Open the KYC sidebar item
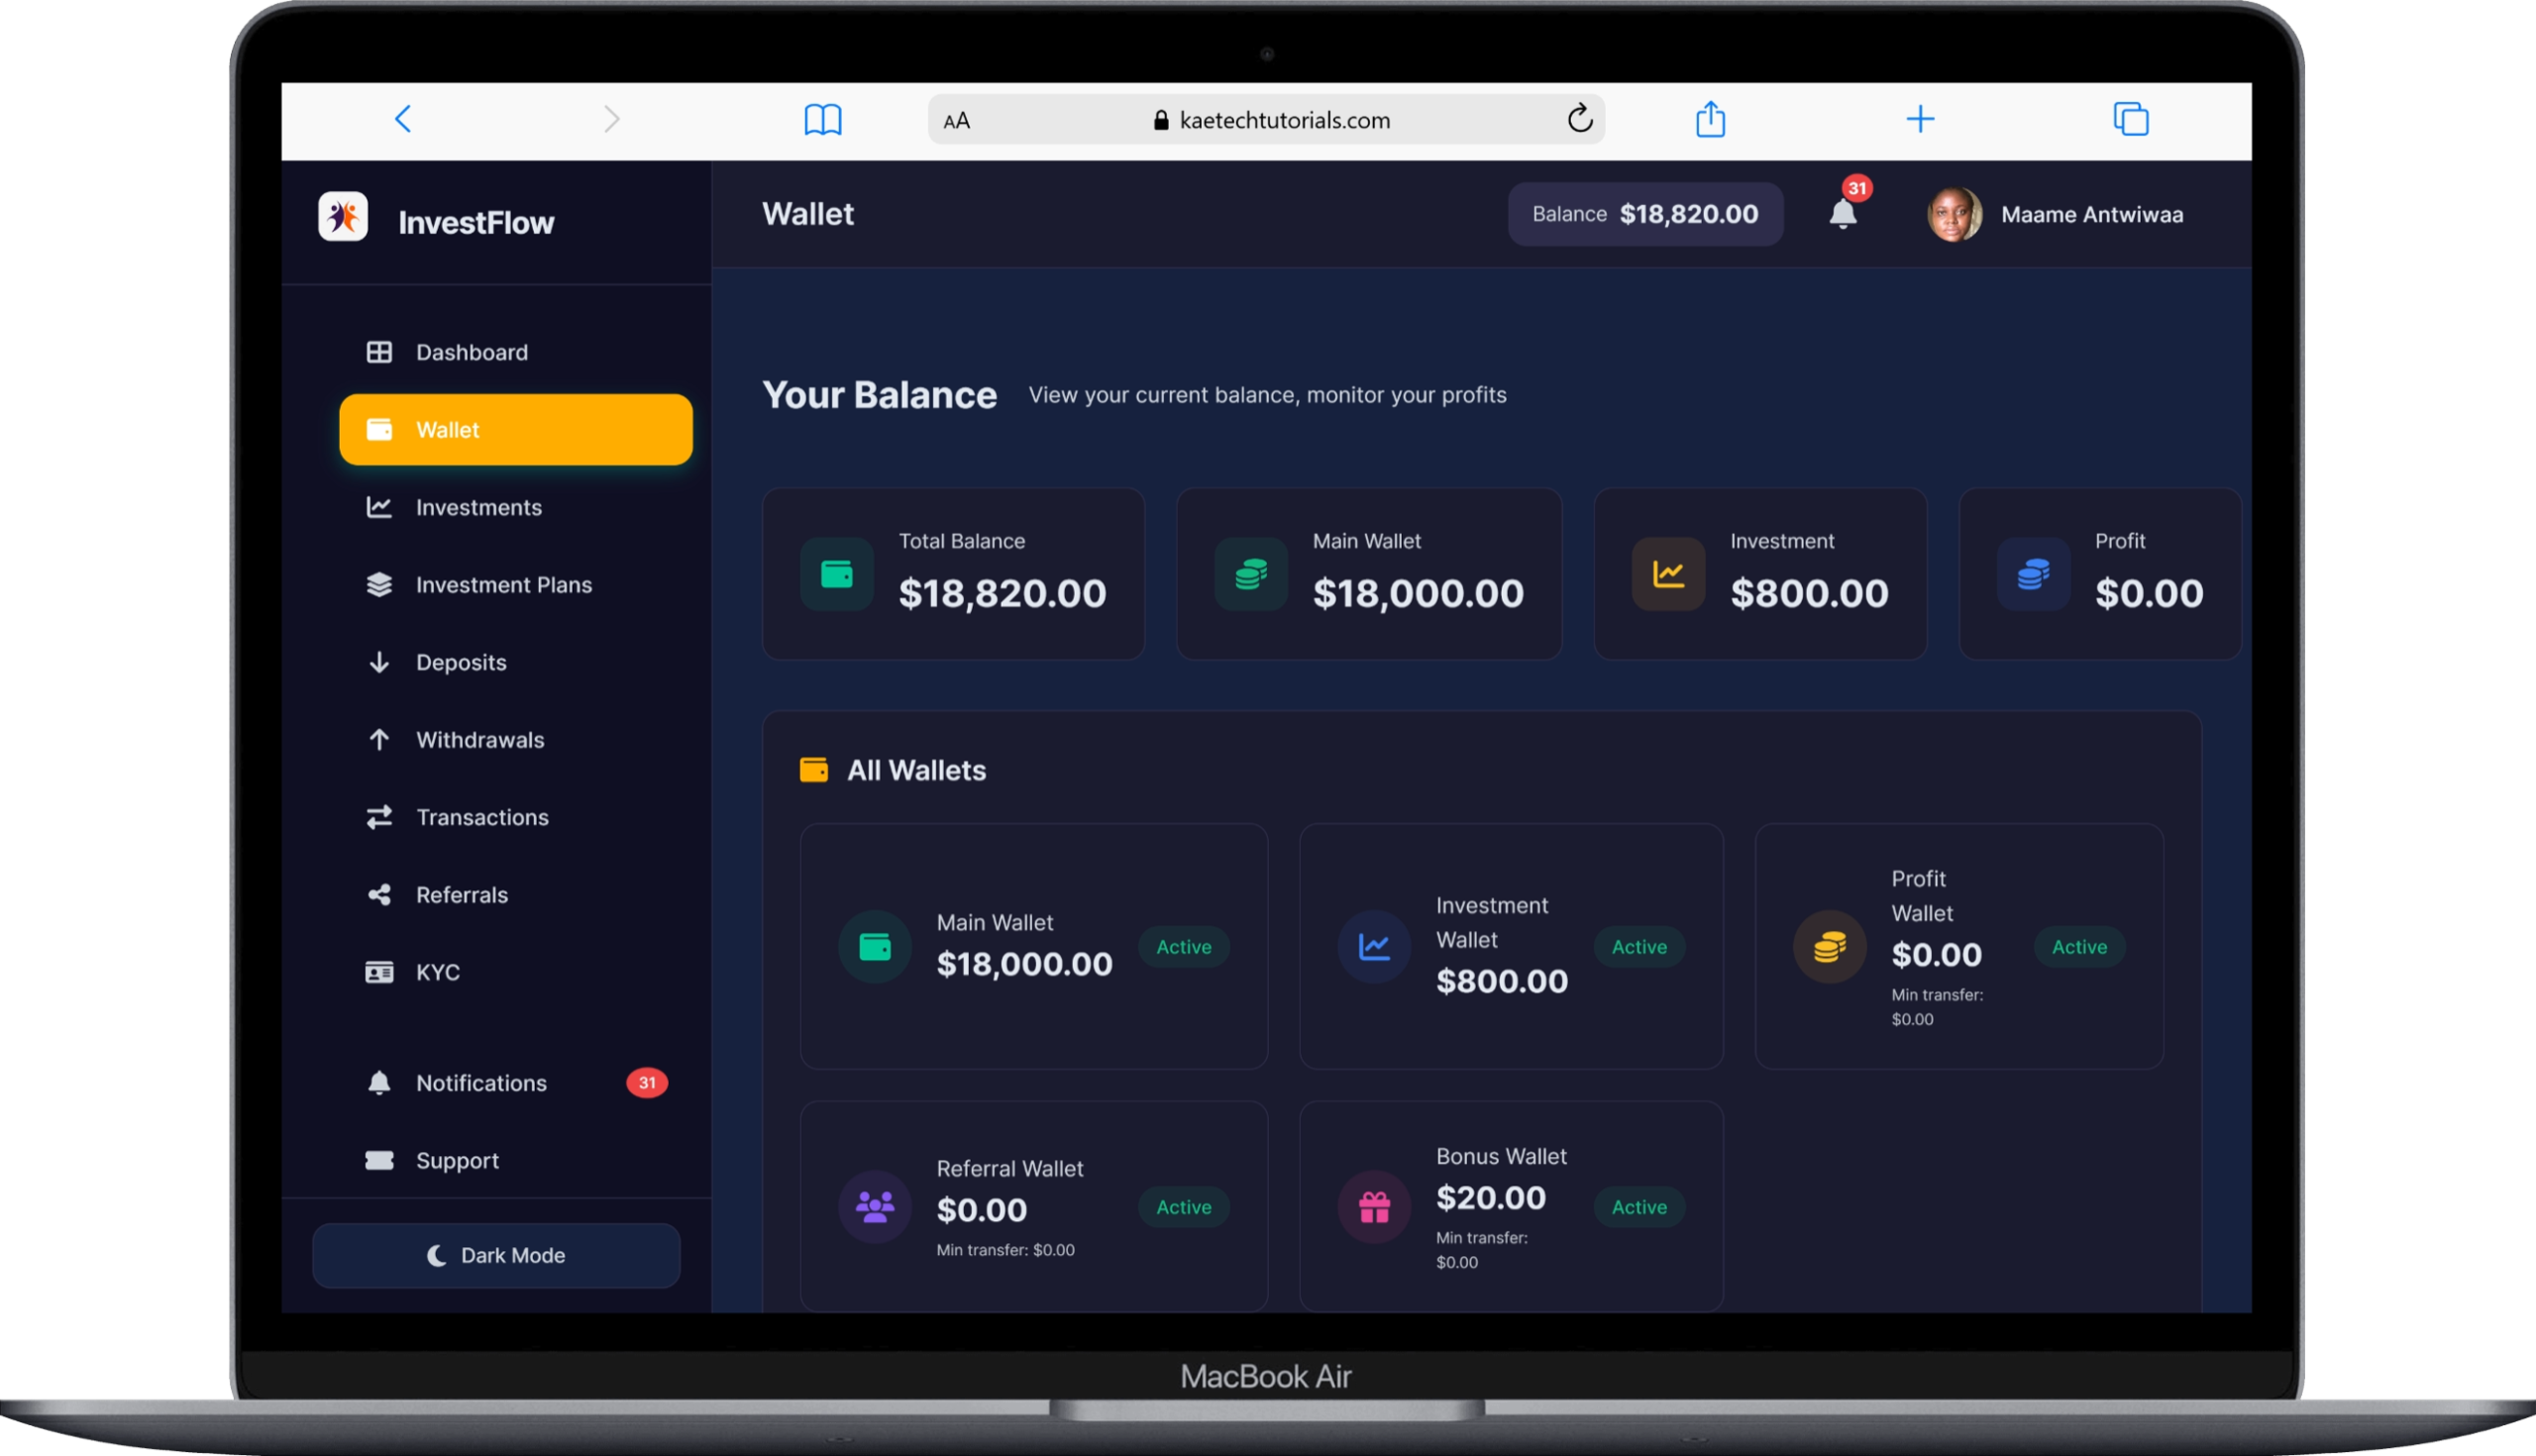 [x=516, y=972]
